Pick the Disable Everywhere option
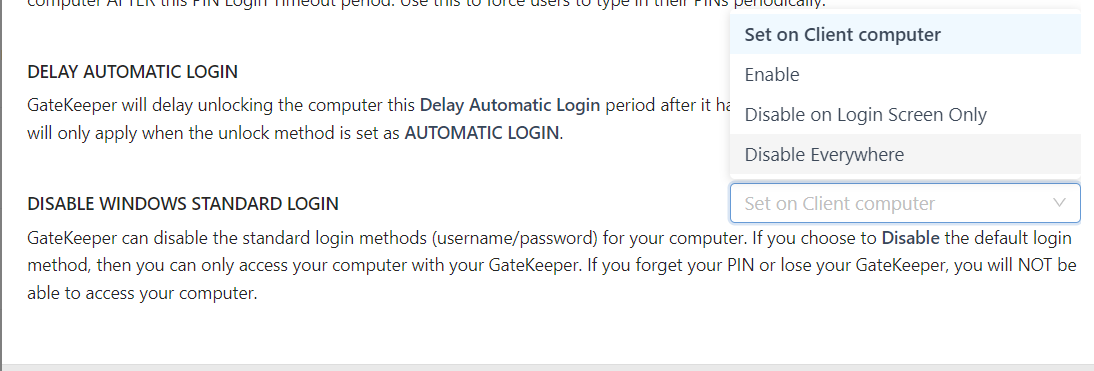 pyautogui.click(x=905, y=154)
